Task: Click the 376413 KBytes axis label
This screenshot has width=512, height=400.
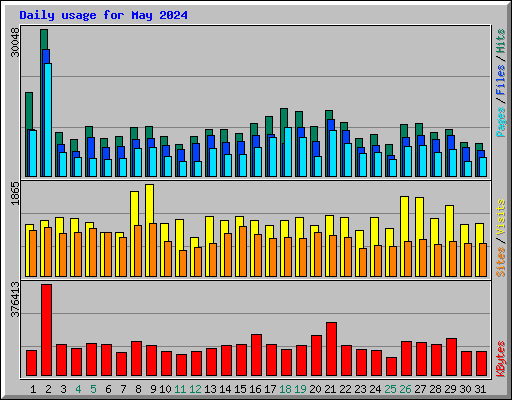Action: tap(15, 299)
